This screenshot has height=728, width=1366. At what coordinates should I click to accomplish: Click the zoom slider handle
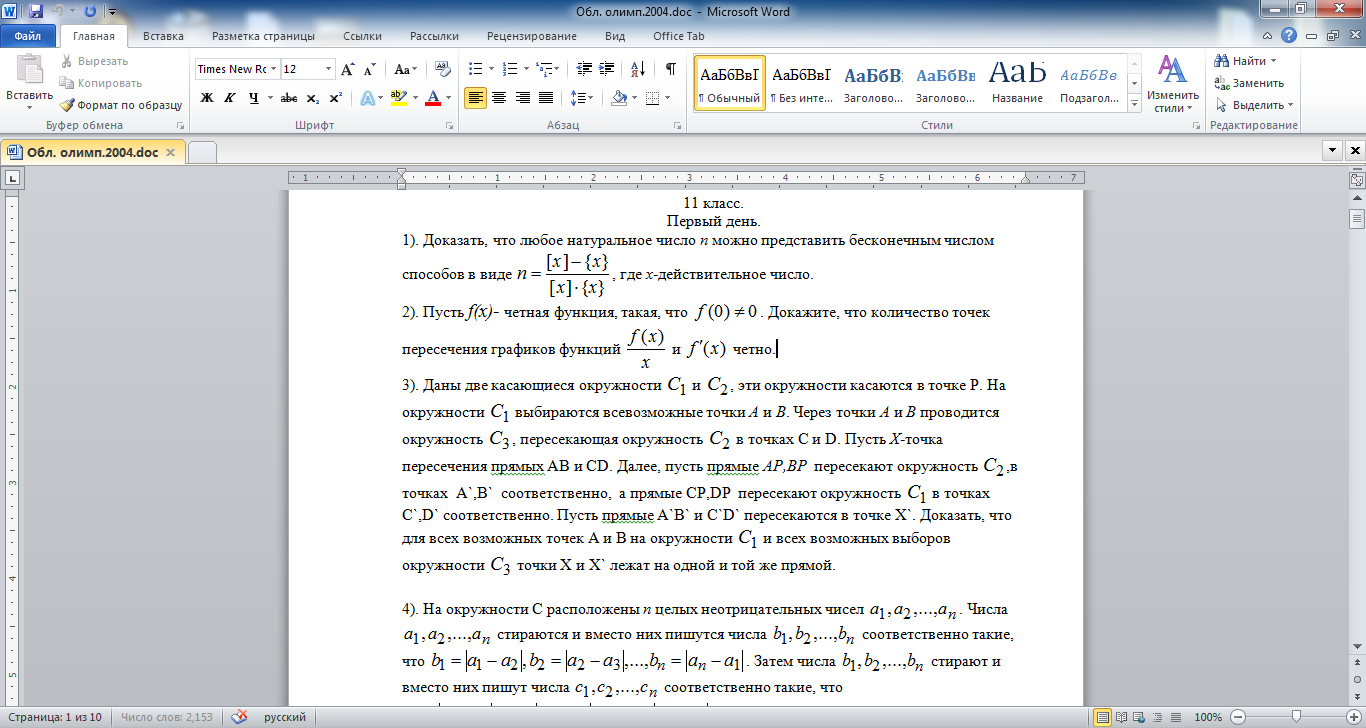pos(1295,717)
